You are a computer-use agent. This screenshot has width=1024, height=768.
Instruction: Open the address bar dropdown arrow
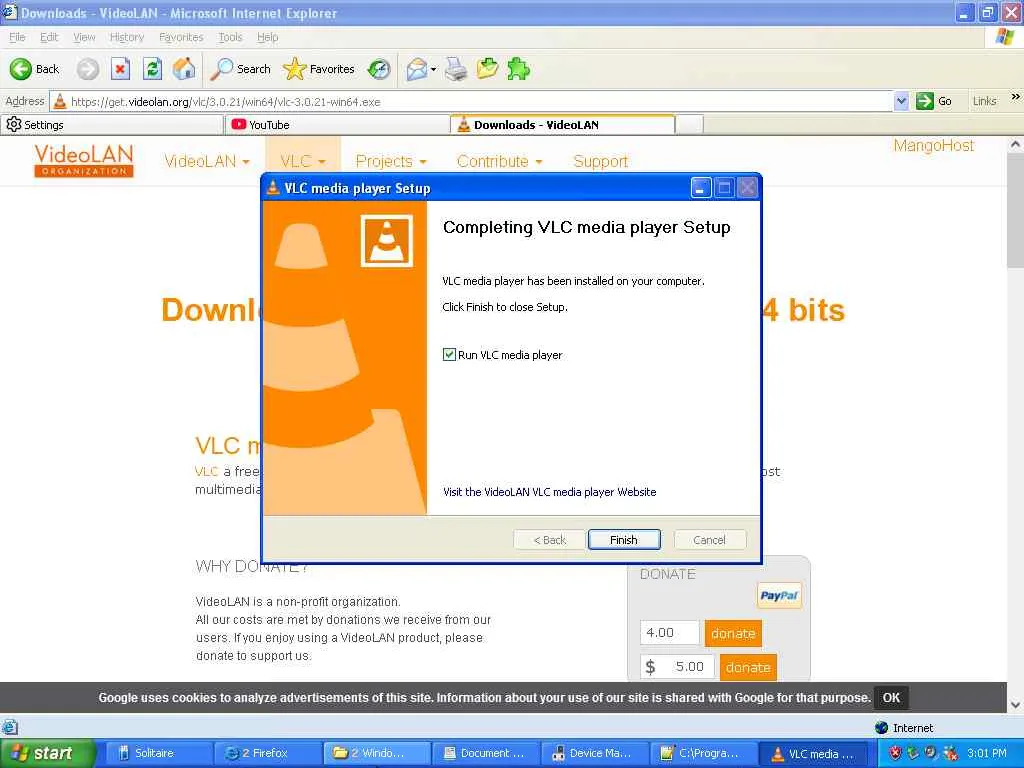click(x=901, y=101)
